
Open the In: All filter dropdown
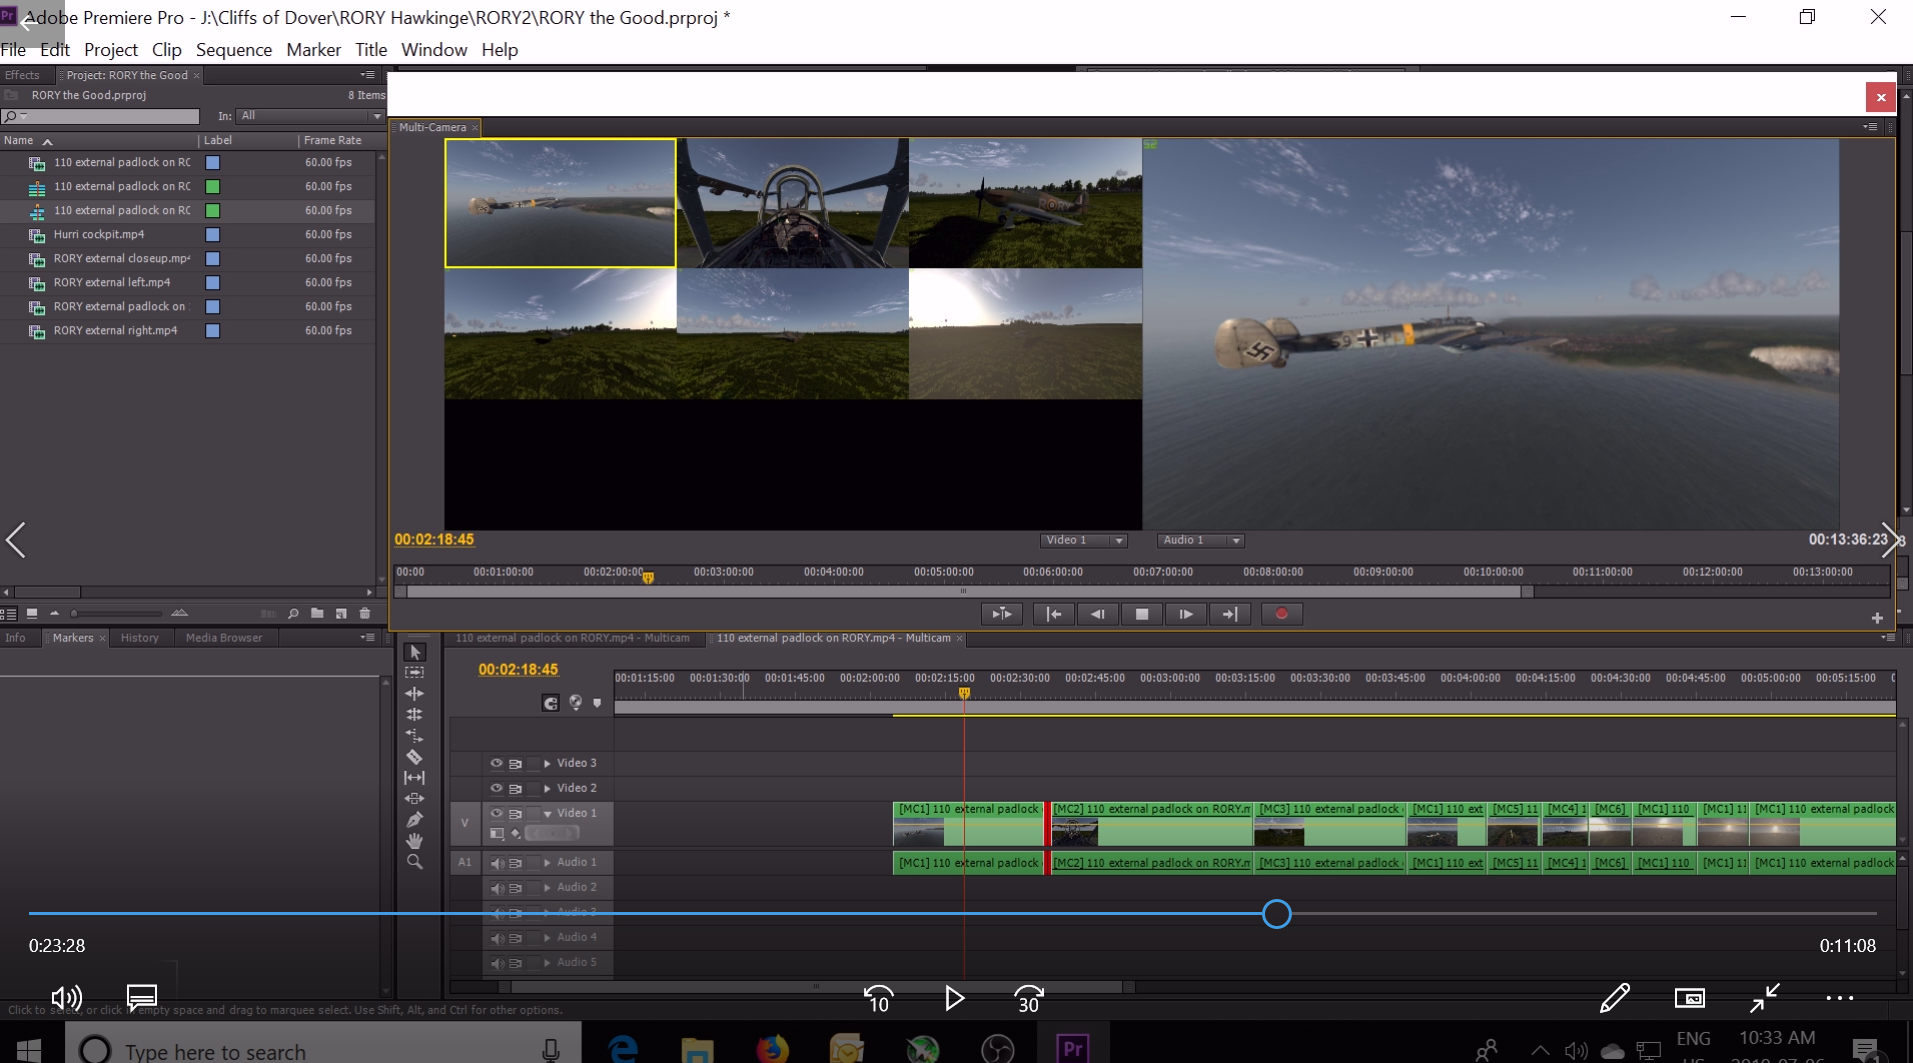(311, 116)
